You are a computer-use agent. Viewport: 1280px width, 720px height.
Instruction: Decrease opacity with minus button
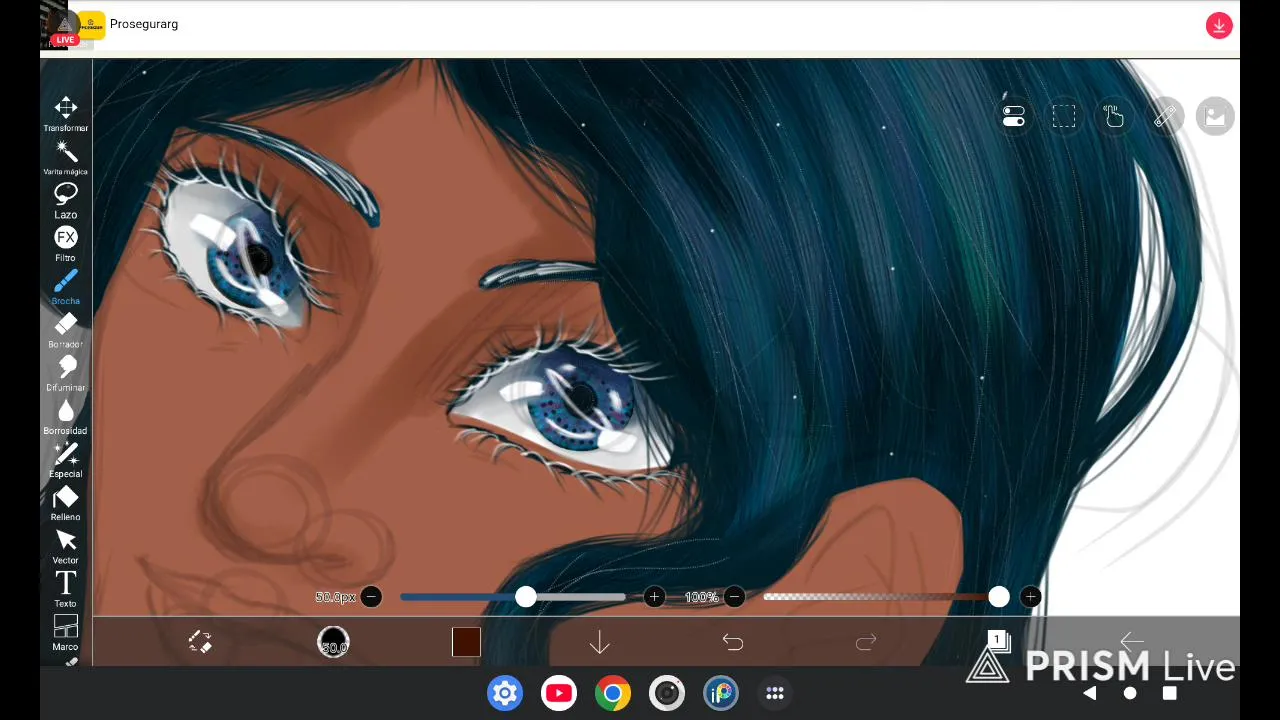734,597
